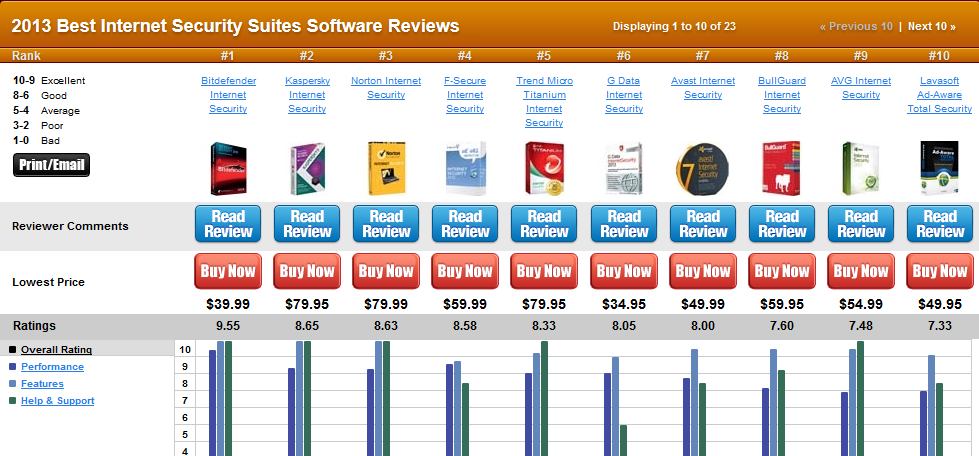The height and width of the screenshot is (456, 979).
Task: Click Buy Now above the $79.99 price
Action: 386,271
